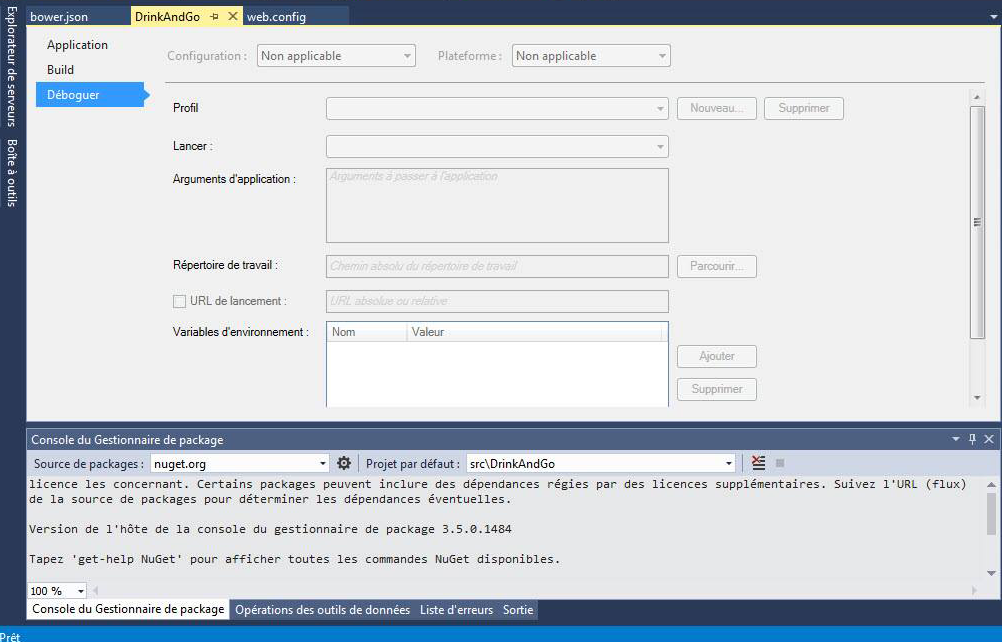Screen dimensions: 1002x642
Task: Sort variables by the Nom column
Action: 367,332
